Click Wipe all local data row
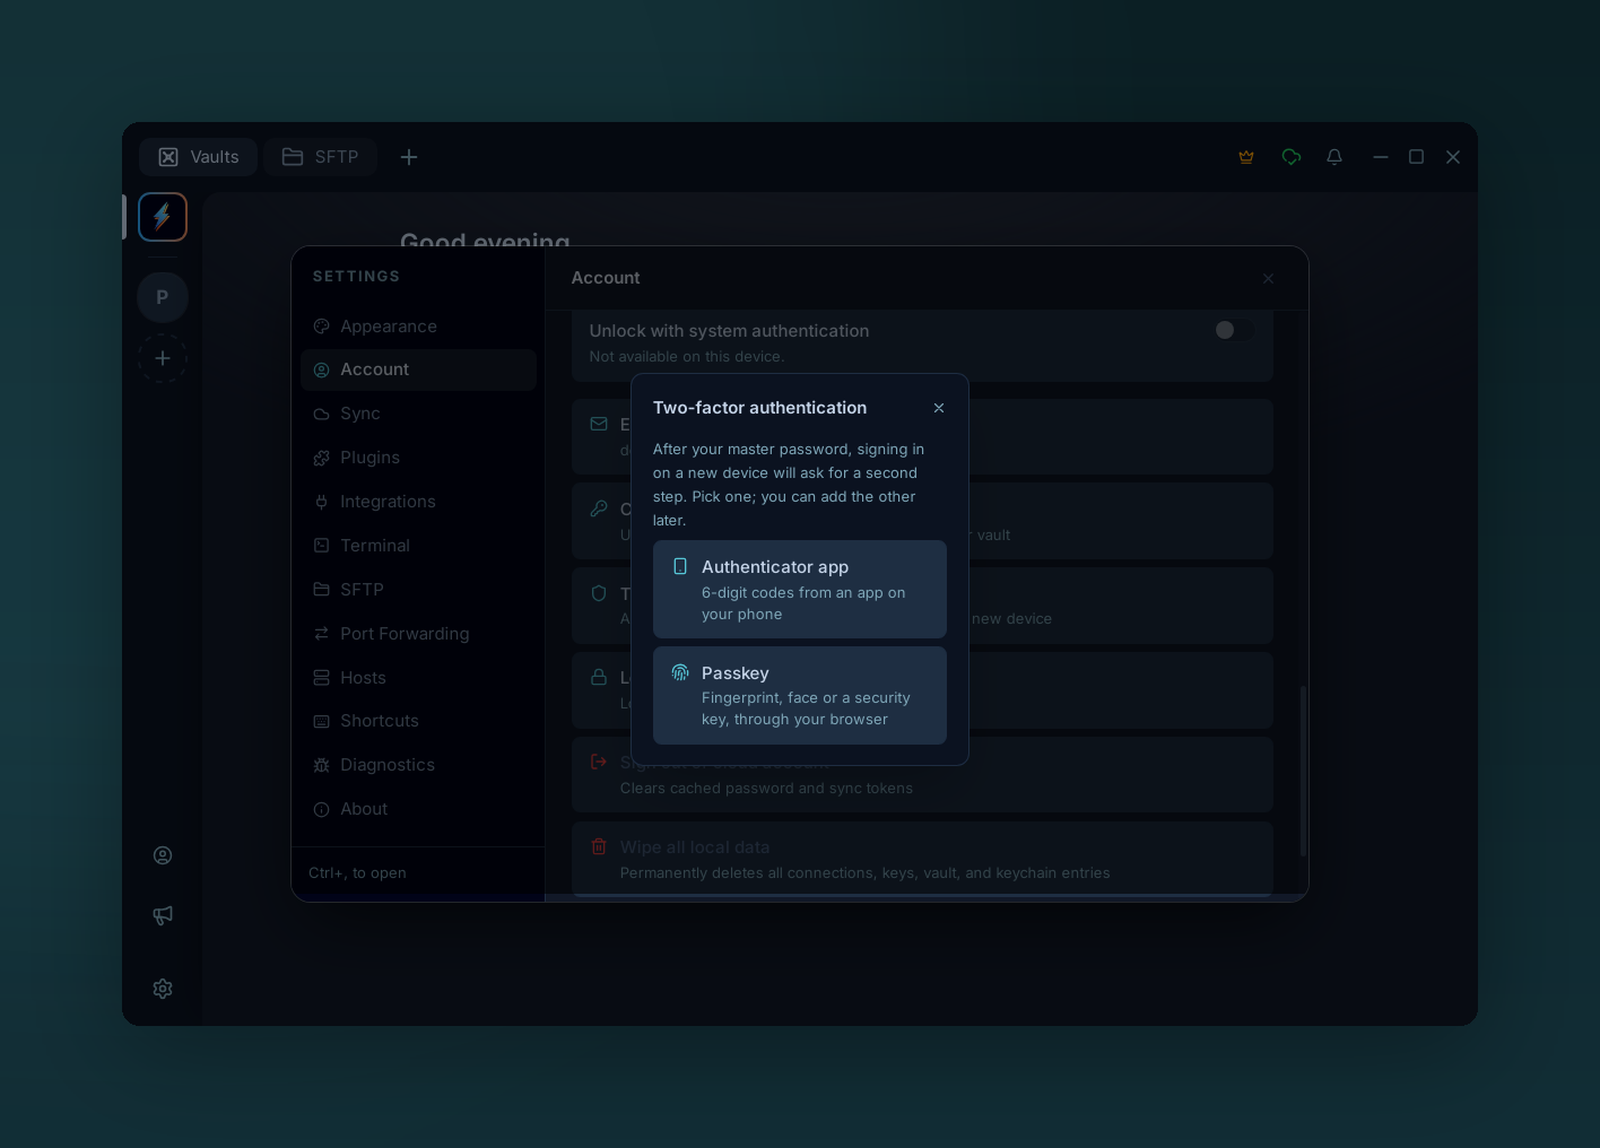This screenshot has width=1600, height=1148. 922,859
